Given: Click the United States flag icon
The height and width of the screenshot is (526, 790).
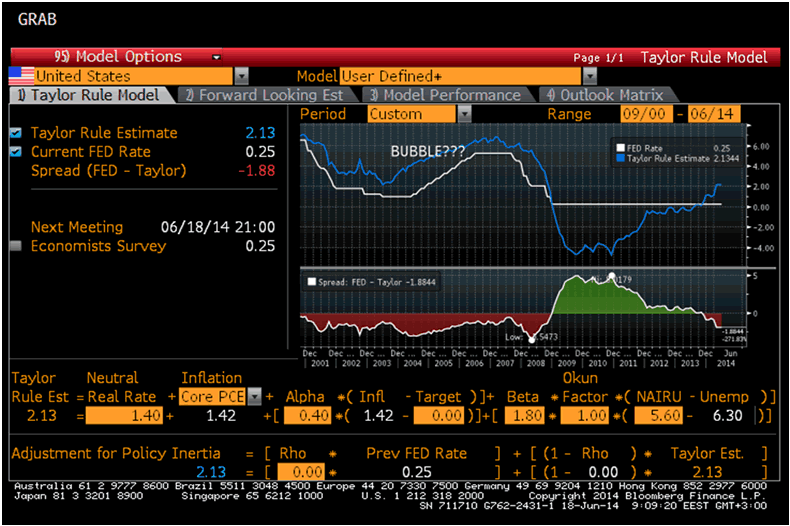Looking at the screenshot, I should click(x=20, y=76).
